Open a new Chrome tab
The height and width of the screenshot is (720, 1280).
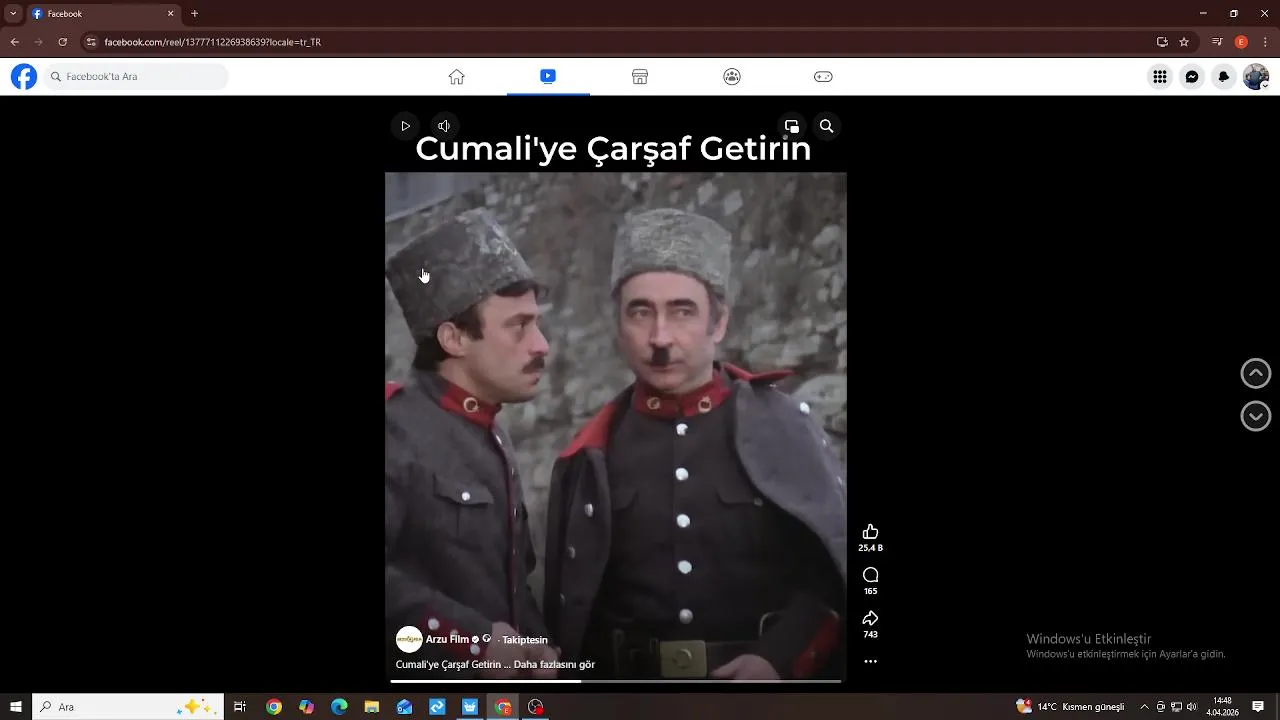click(x=194, y=14)
